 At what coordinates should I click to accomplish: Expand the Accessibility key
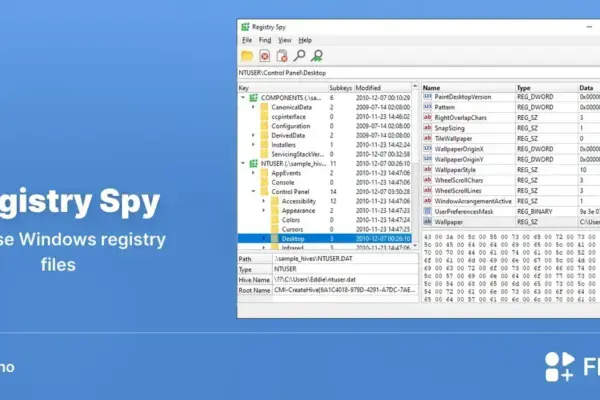pos(264,201)
